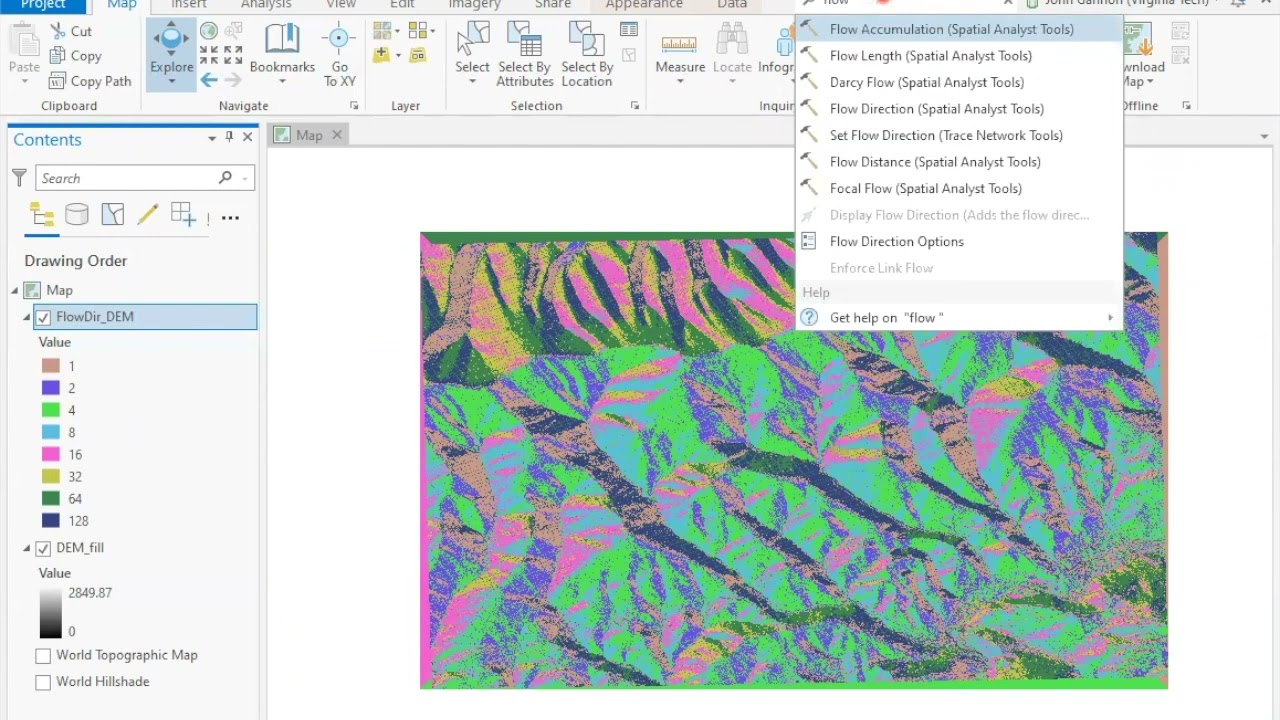Open the Navigate group dialog launcher
This screenshot has width=1280, height=720.
point(353,106)
